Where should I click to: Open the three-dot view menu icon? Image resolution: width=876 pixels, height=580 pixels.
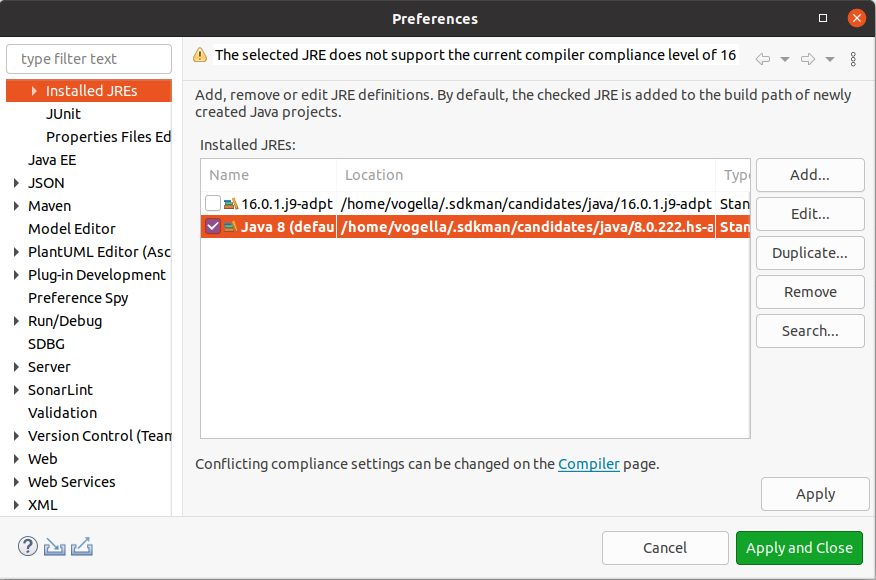point(853,59)
